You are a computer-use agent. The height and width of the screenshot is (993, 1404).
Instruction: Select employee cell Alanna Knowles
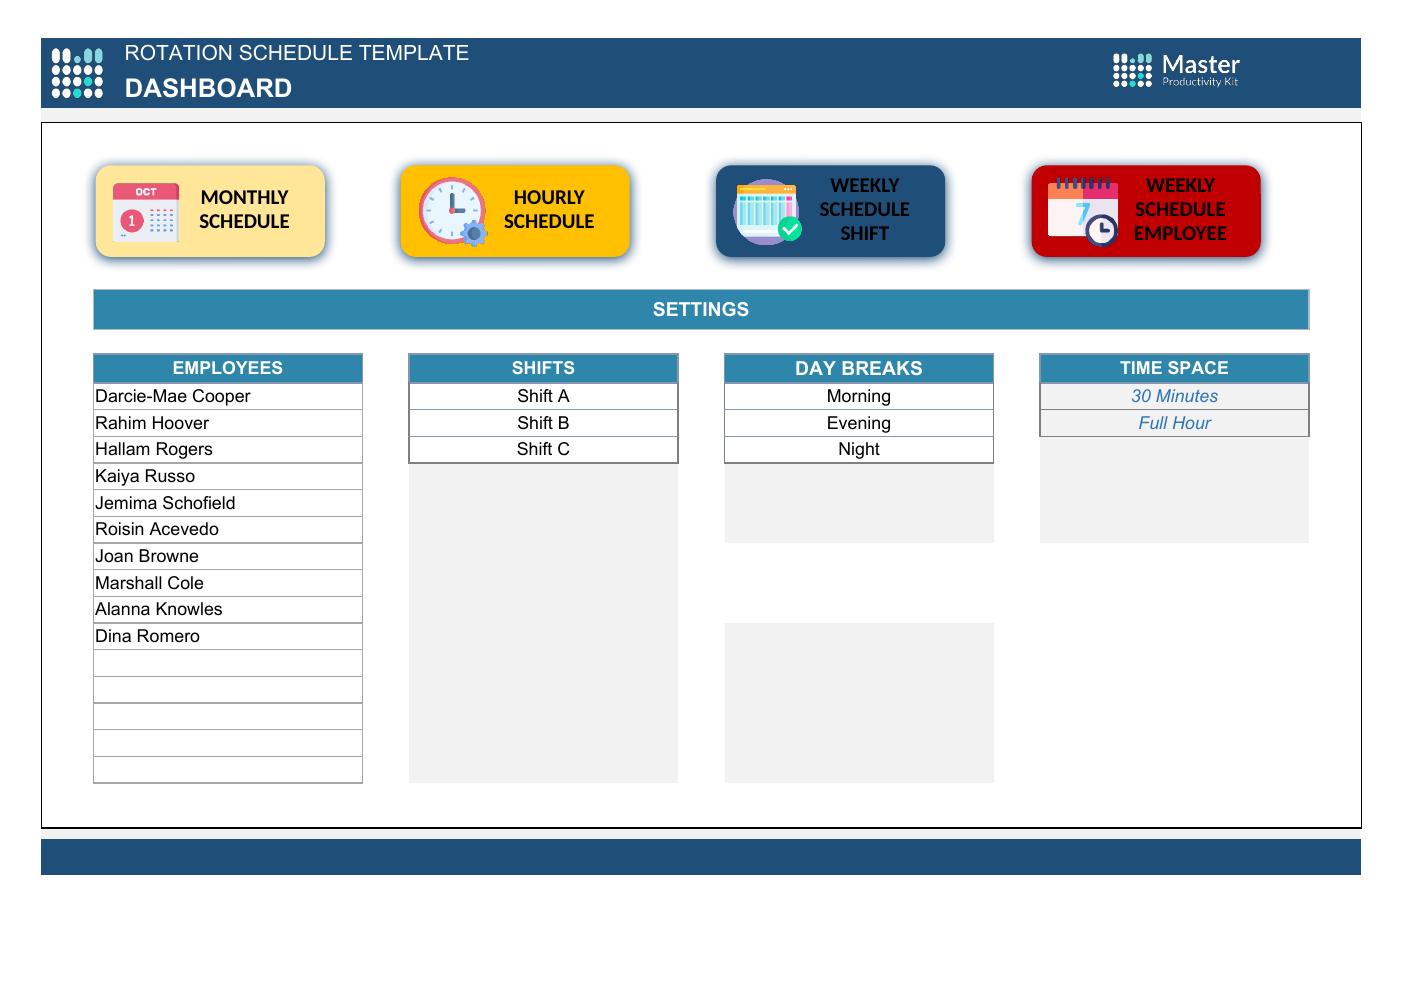[228, 610]
